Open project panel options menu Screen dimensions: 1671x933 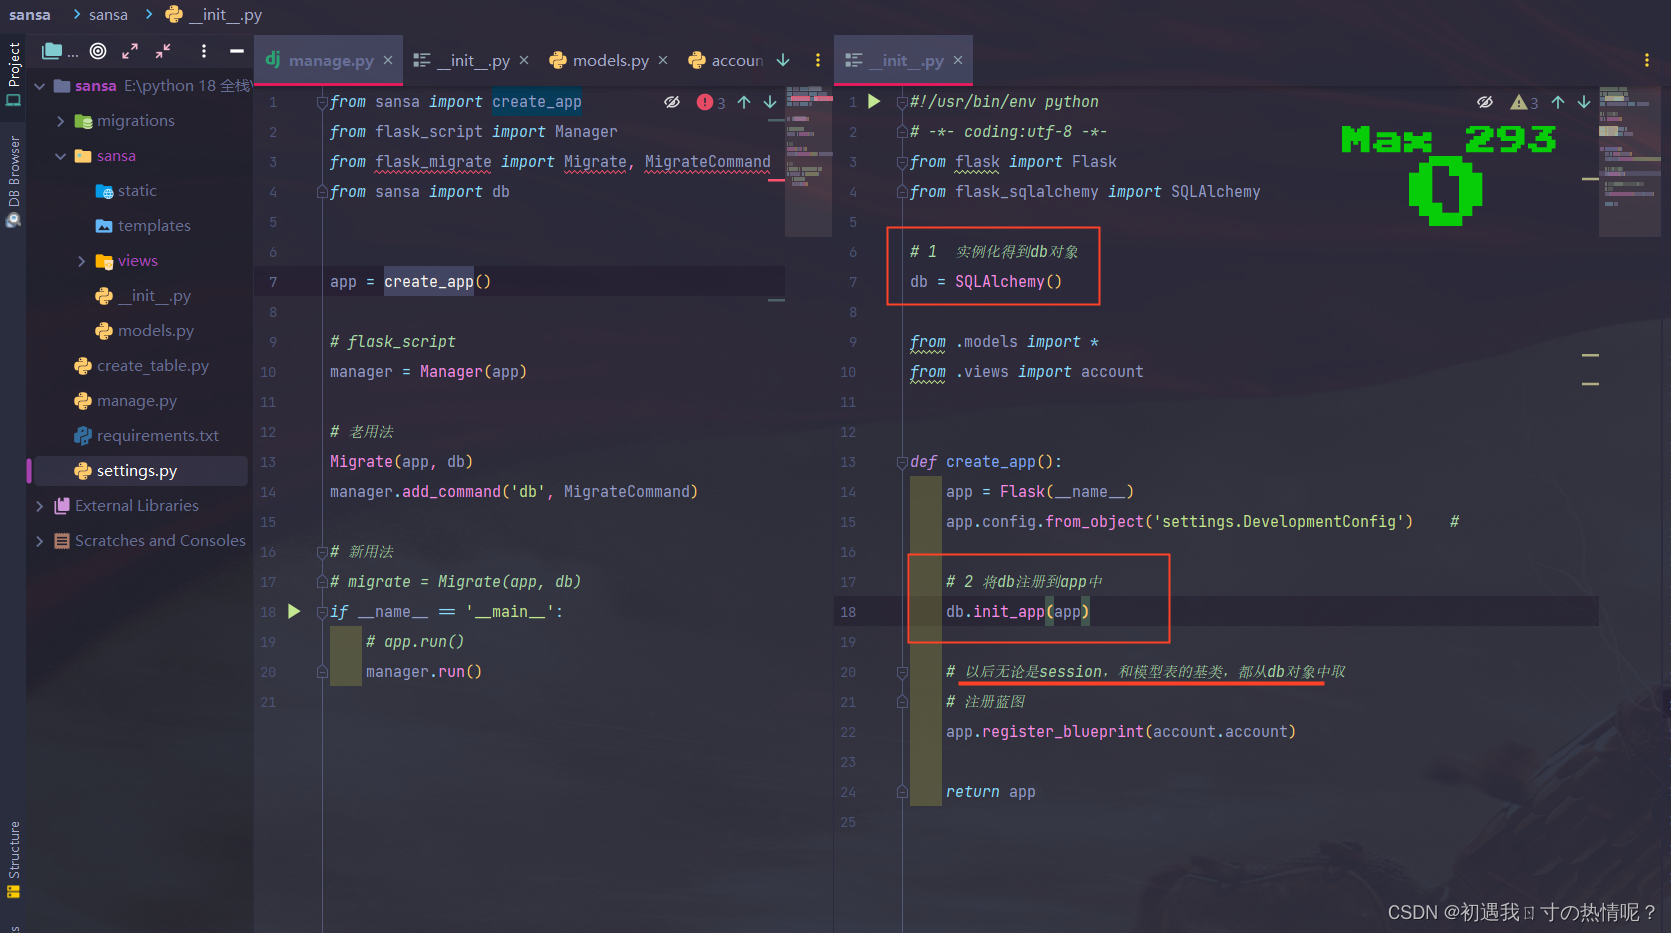click(204, 51)
